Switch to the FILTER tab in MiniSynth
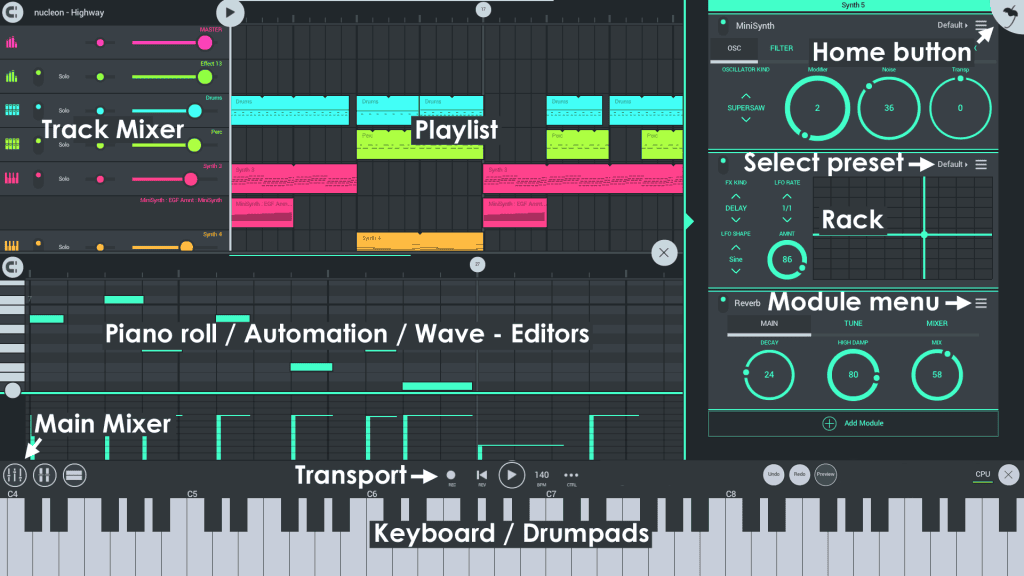 click(x=781, y=48)
